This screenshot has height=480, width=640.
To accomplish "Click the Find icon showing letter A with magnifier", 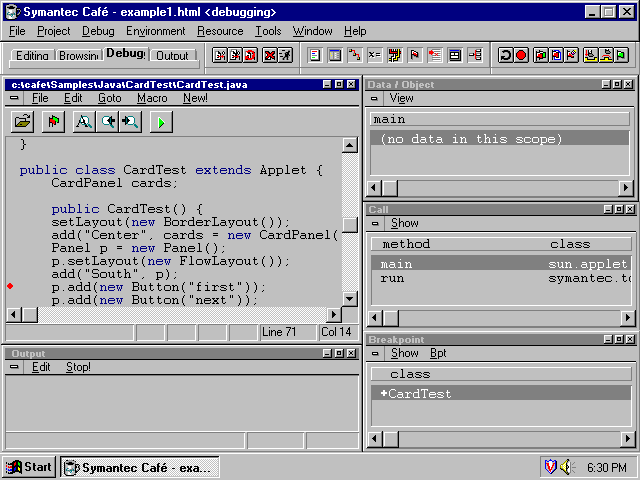I will coord(84,122).
